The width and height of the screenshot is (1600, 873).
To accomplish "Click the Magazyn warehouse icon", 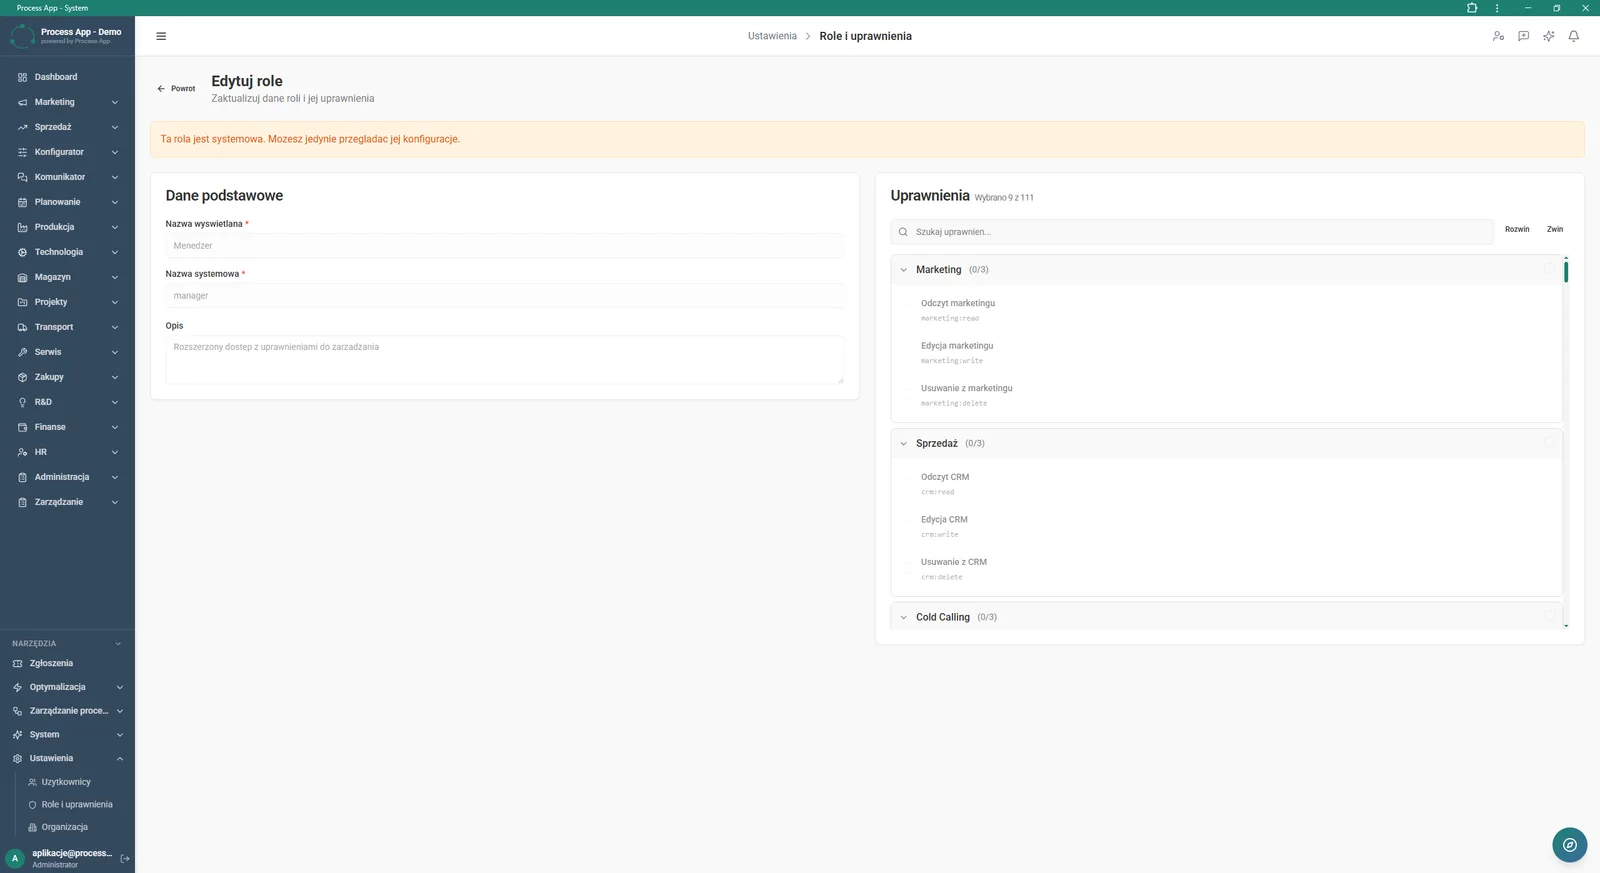I will [x=22, y=277].
